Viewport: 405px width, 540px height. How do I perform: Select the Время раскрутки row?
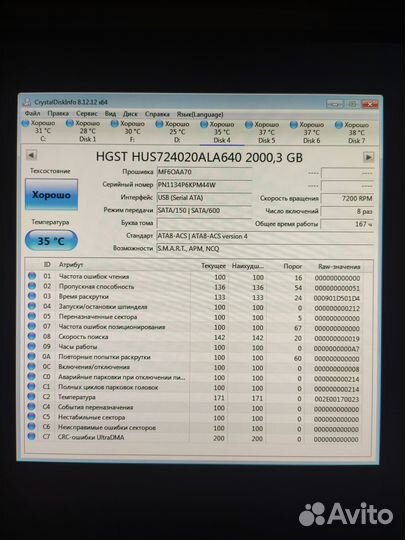click(x=195, y=297)
